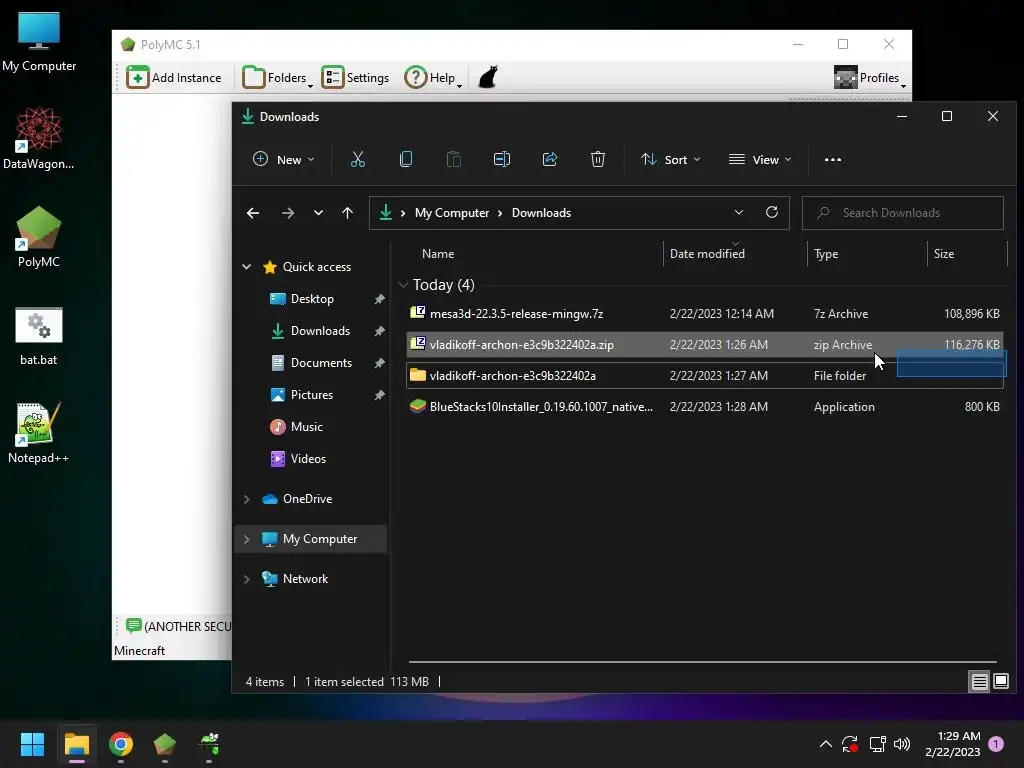Image resolution: width=1024 pixels, height=768 pixels.
Task: Click the Rename icon in Downloads toolbar
Action: pyautogui.click(x=502, y=159)
